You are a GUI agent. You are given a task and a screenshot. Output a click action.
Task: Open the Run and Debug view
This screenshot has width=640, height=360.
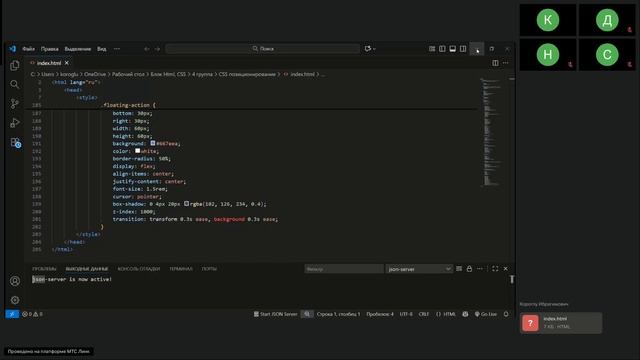point(15,123)
